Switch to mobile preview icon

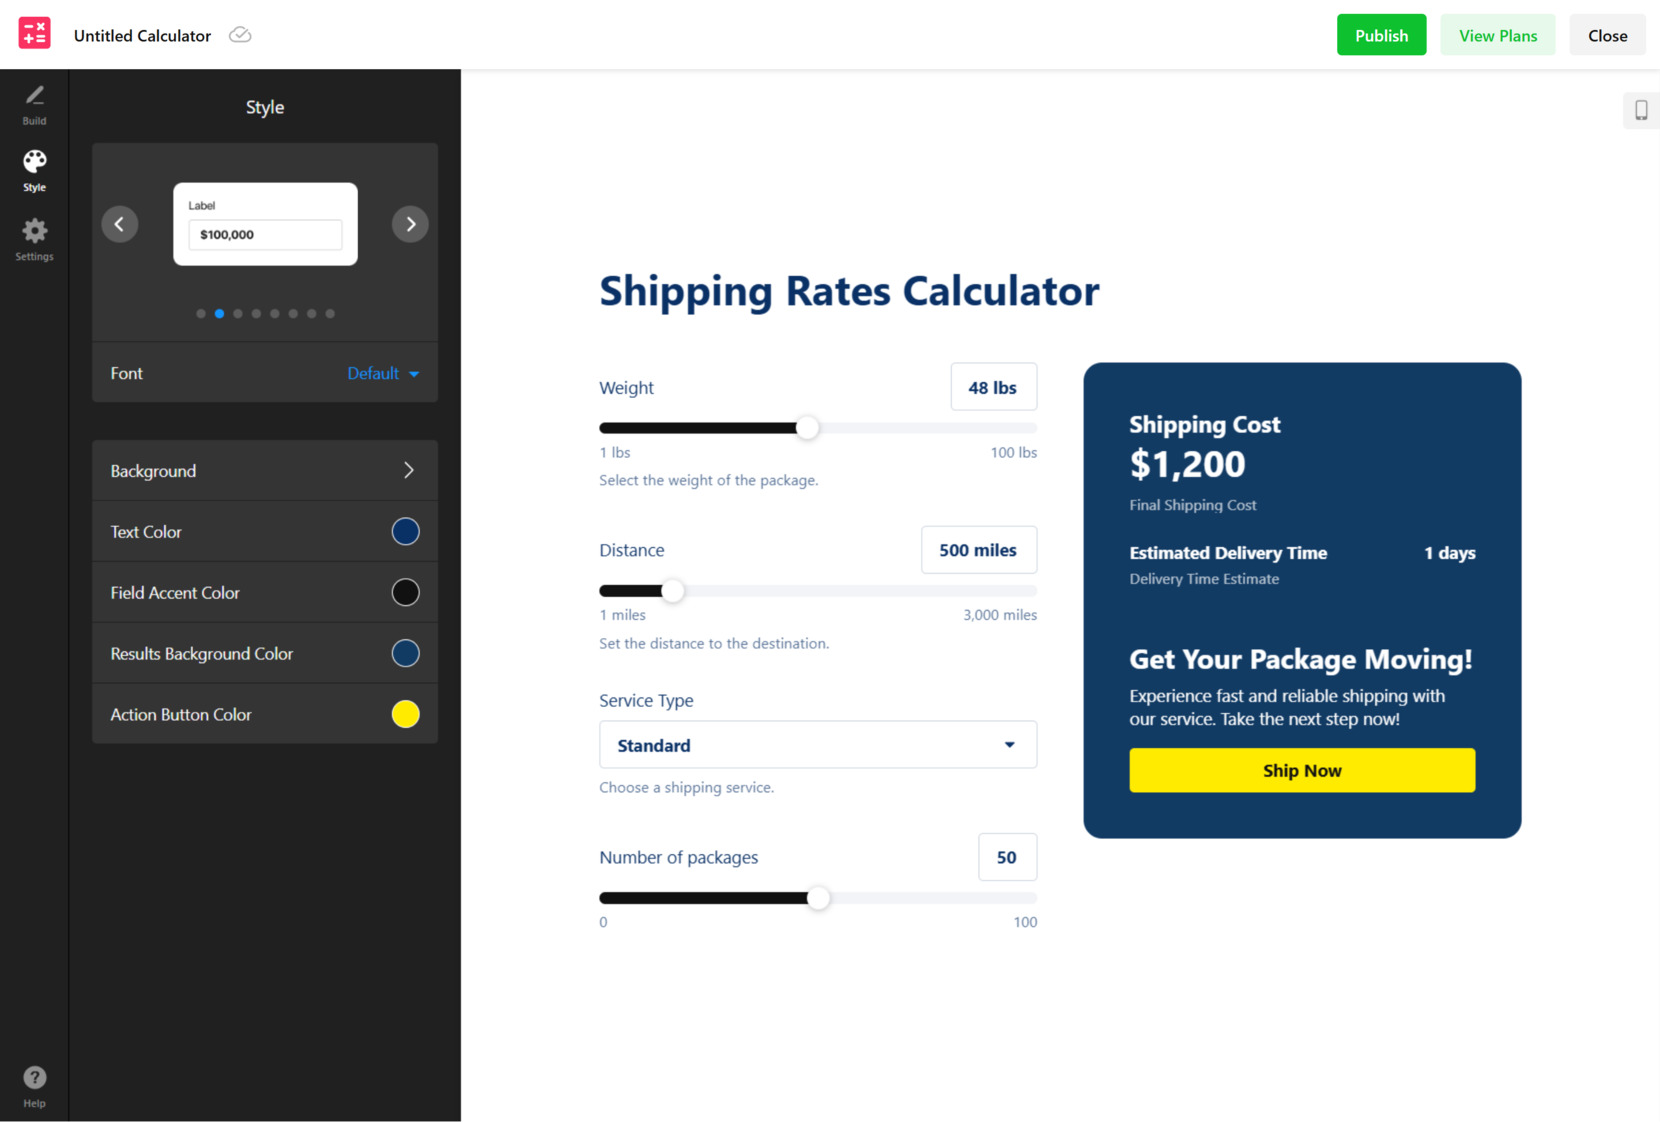point(1641,110)
